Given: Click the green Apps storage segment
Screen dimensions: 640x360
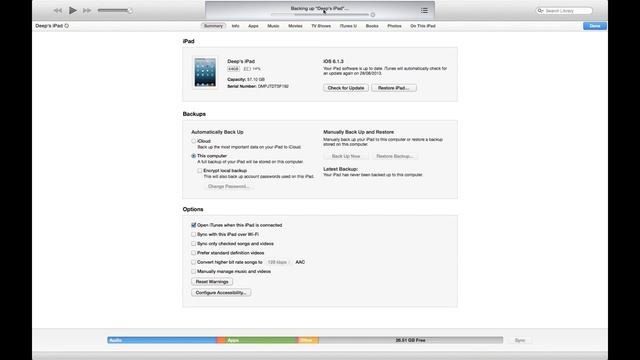Looking at the screenshot, I should (261, 340).
